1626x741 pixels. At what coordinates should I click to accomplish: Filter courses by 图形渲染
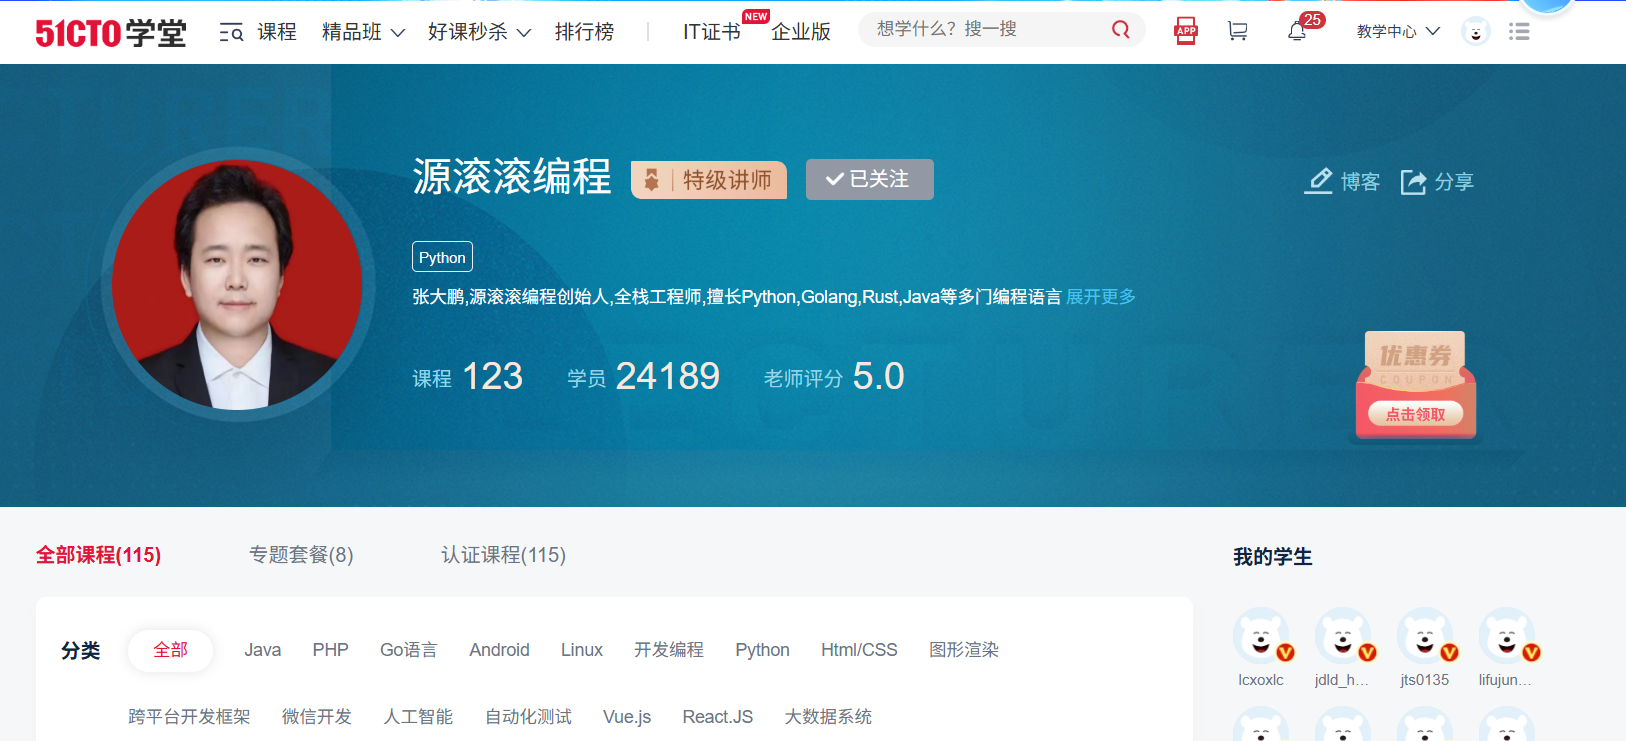point(964,650)
